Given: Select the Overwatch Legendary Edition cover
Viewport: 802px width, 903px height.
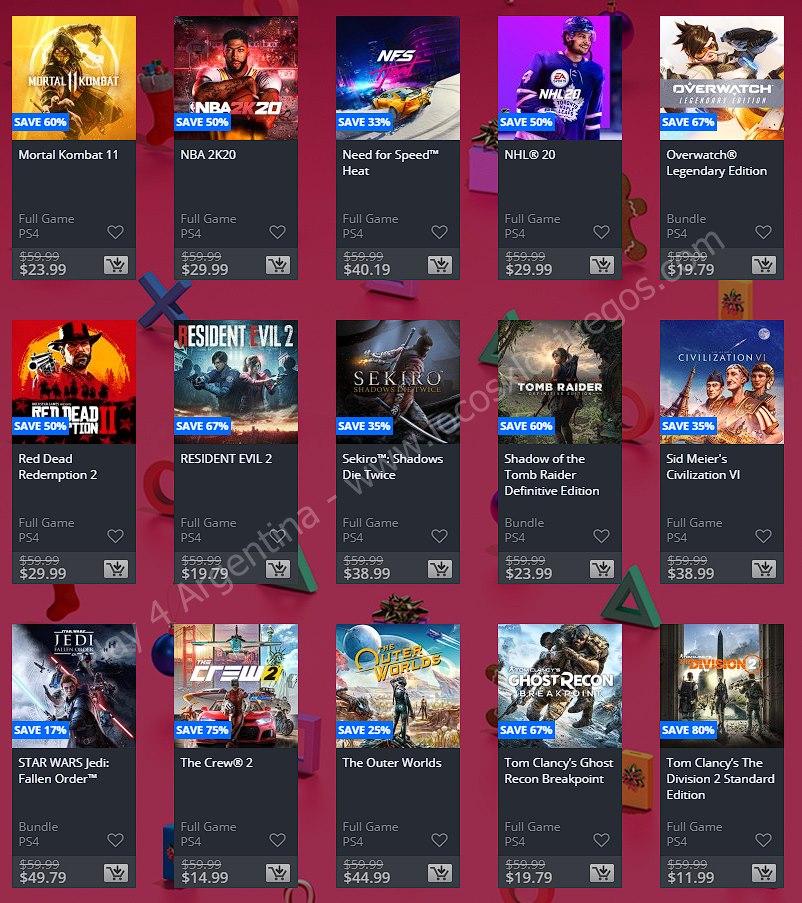Looking at the screenshot, I should (722, 78).
